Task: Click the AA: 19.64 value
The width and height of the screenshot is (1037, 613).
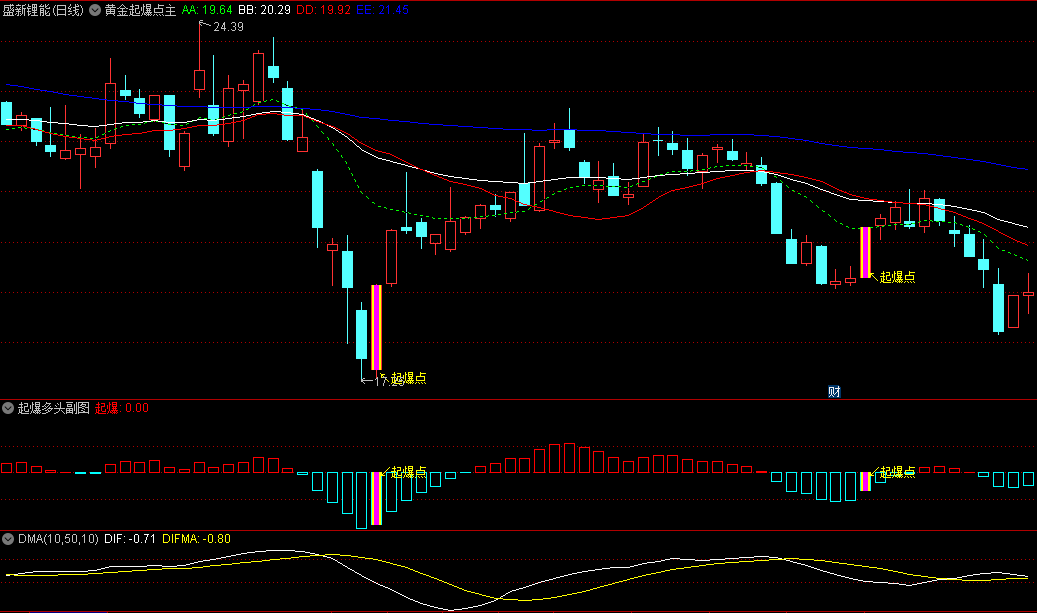Action: point(207,10)
